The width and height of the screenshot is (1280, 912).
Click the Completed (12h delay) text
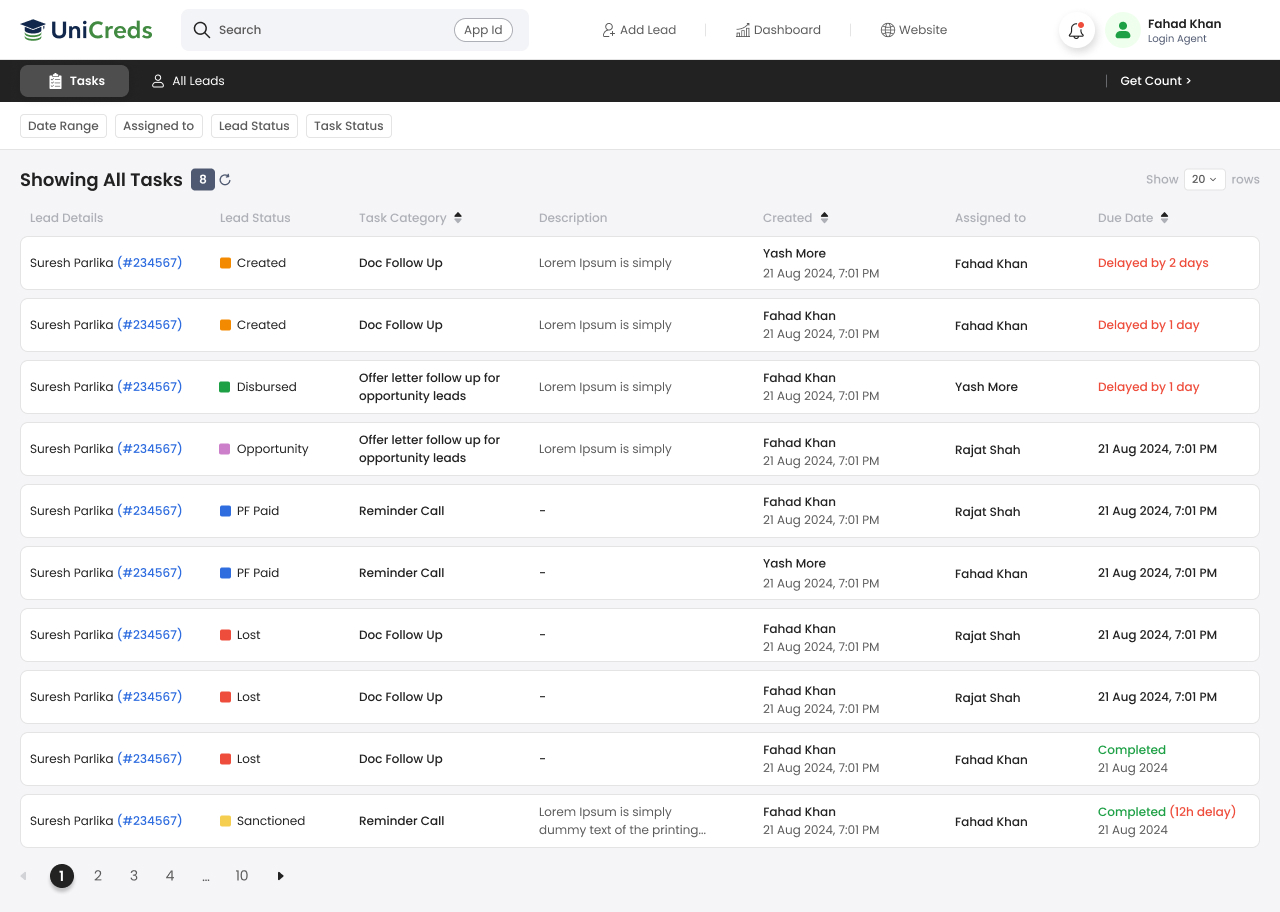(1167, 812)
